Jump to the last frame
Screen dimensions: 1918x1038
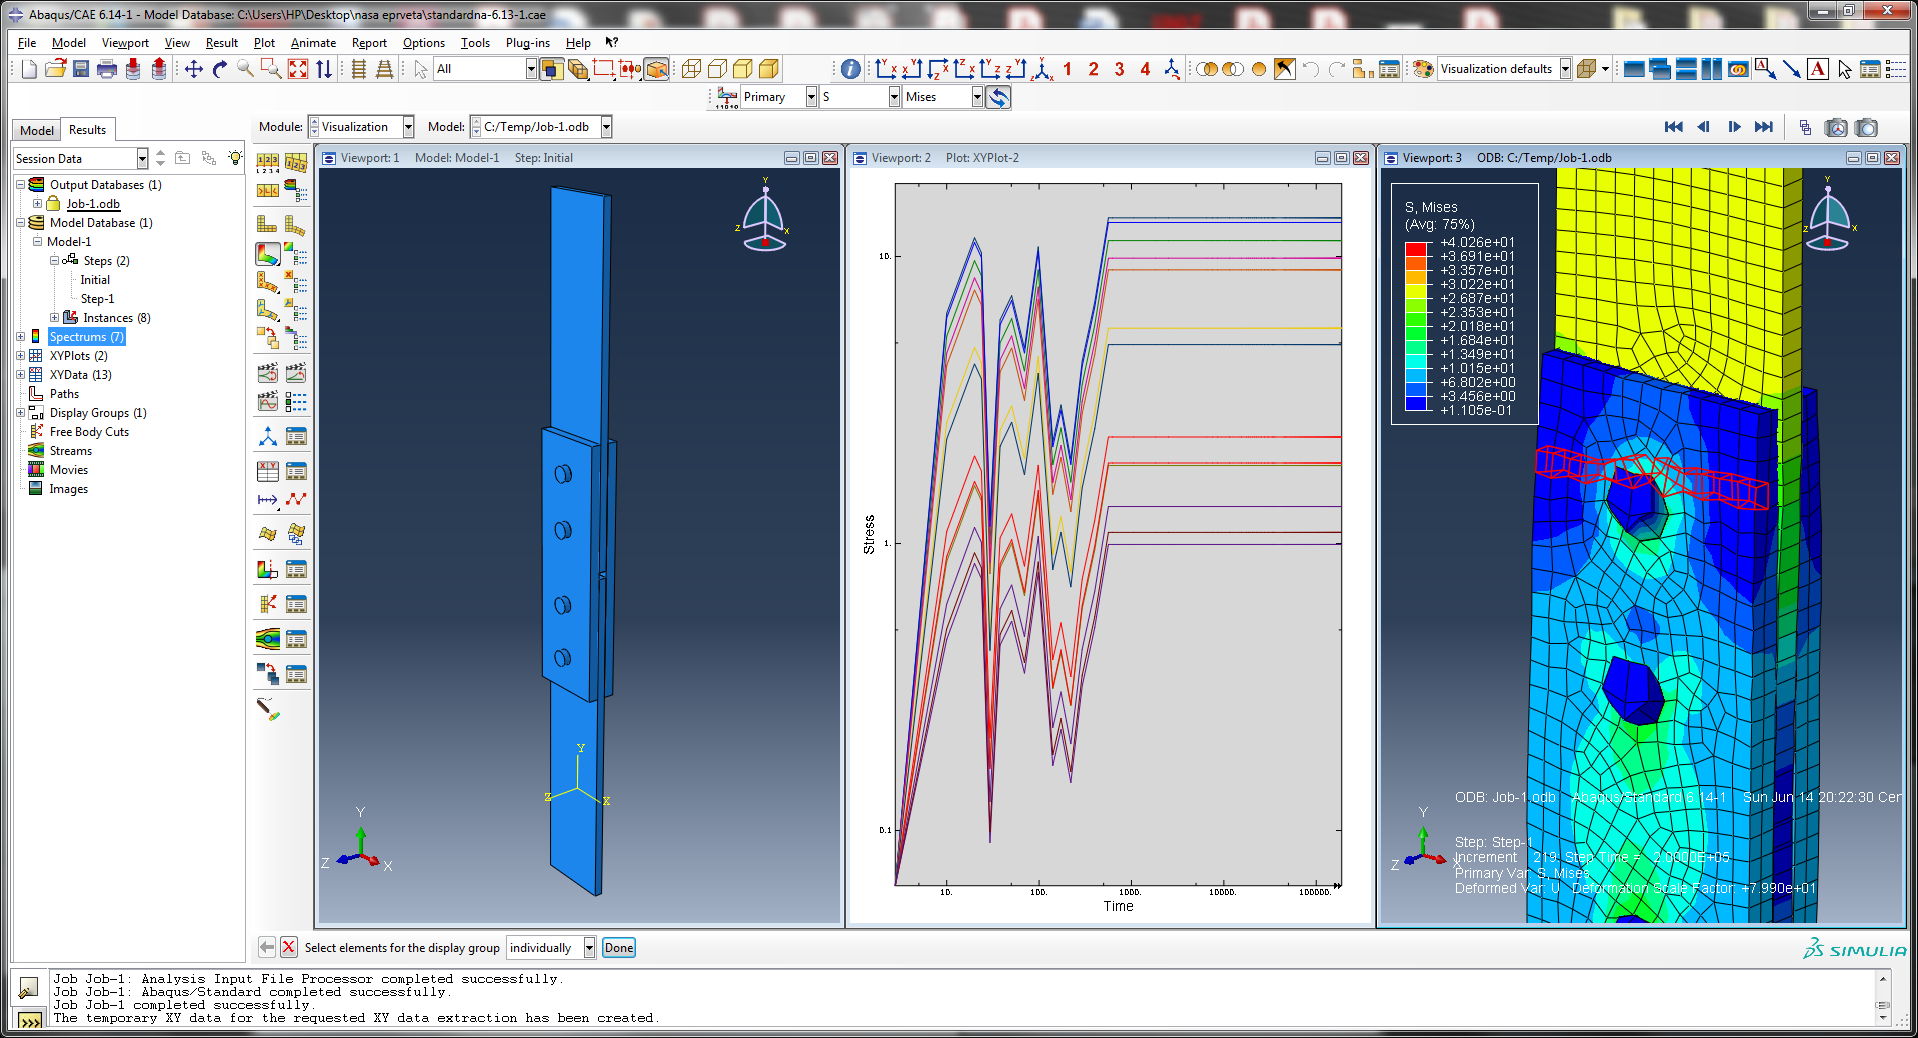(x=1764, y=127)
